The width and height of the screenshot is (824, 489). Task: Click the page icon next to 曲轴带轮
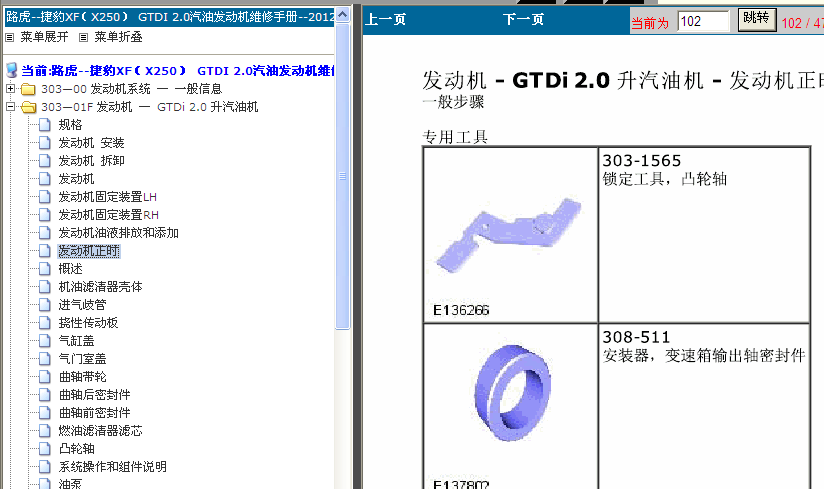click(x=45, y=377)
